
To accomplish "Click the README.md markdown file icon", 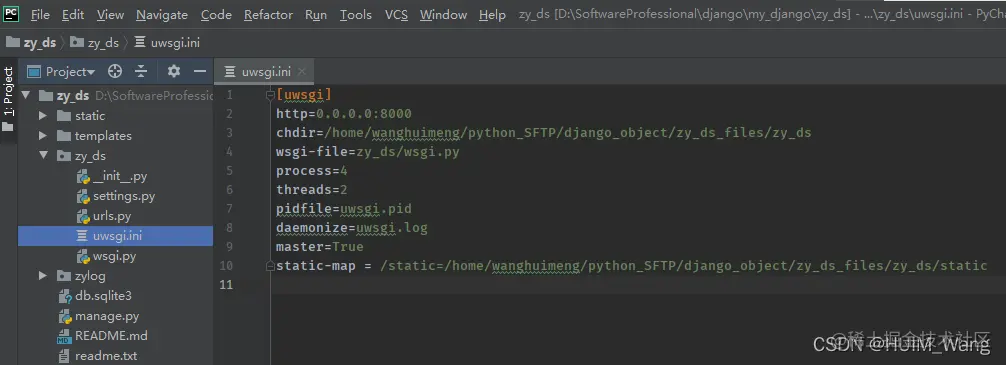I will 64,336.
